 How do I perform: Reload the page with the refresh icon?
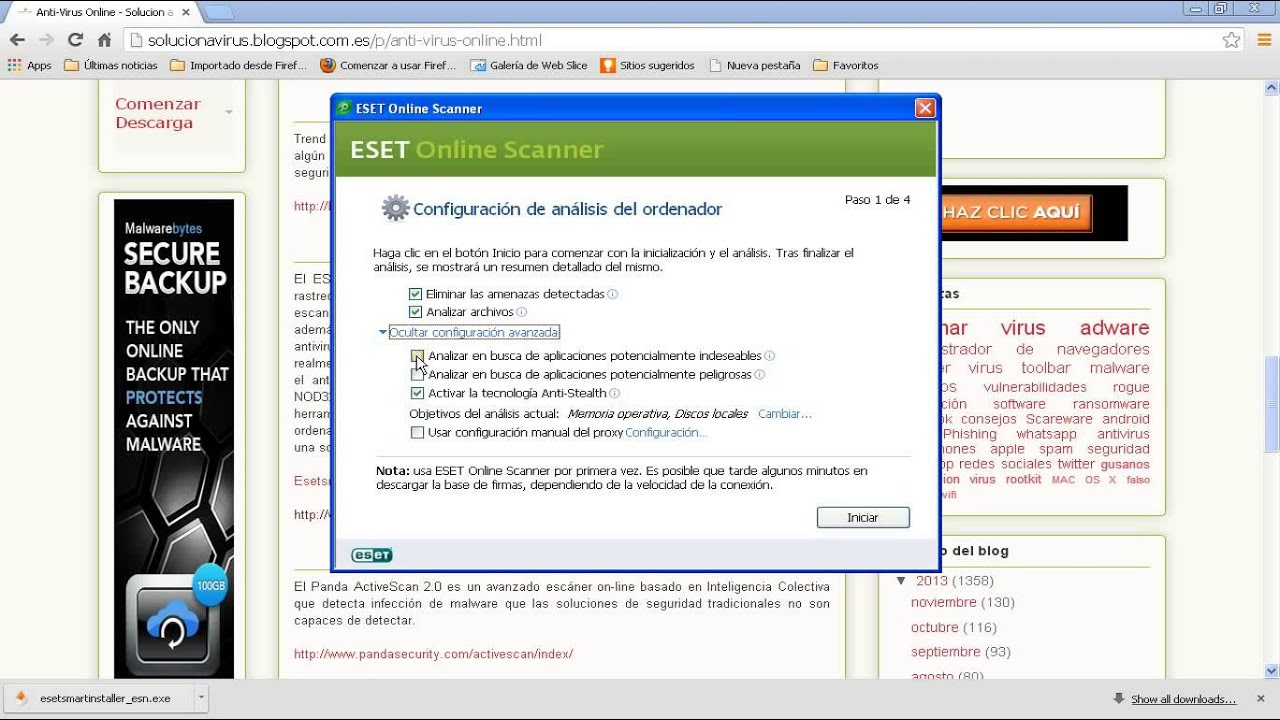point(75,40)
